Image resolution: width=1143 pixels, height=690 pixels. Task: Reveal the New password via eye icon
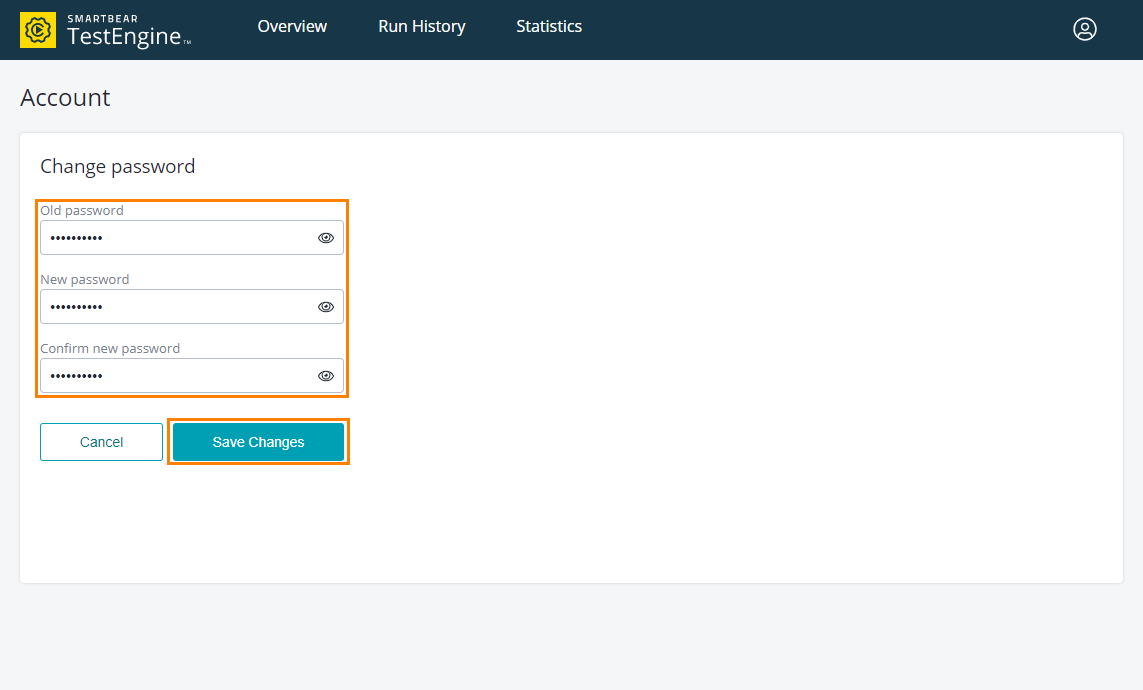[x=325, y=307]
